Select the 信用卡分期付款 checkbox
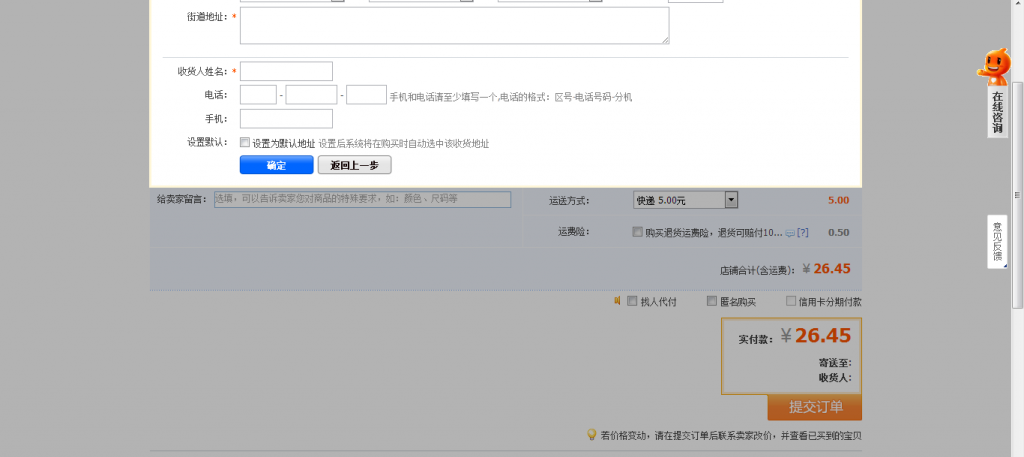This screenshot has width=1024, height=457. [791, 301]
